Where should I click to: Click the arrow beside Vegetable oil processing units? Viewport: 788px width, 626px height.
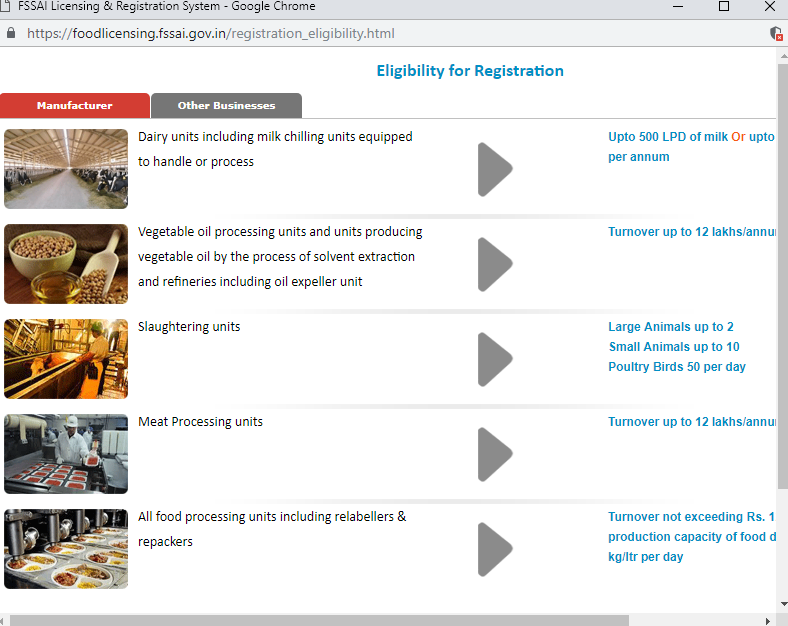[x=495, y=264]
